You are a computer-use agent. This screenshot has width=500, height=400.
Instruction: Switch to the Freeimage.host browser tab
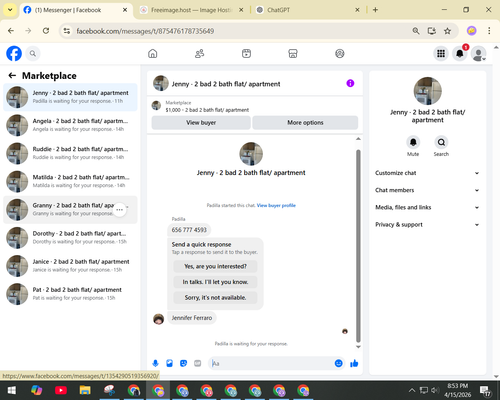[x=191, y=10]
